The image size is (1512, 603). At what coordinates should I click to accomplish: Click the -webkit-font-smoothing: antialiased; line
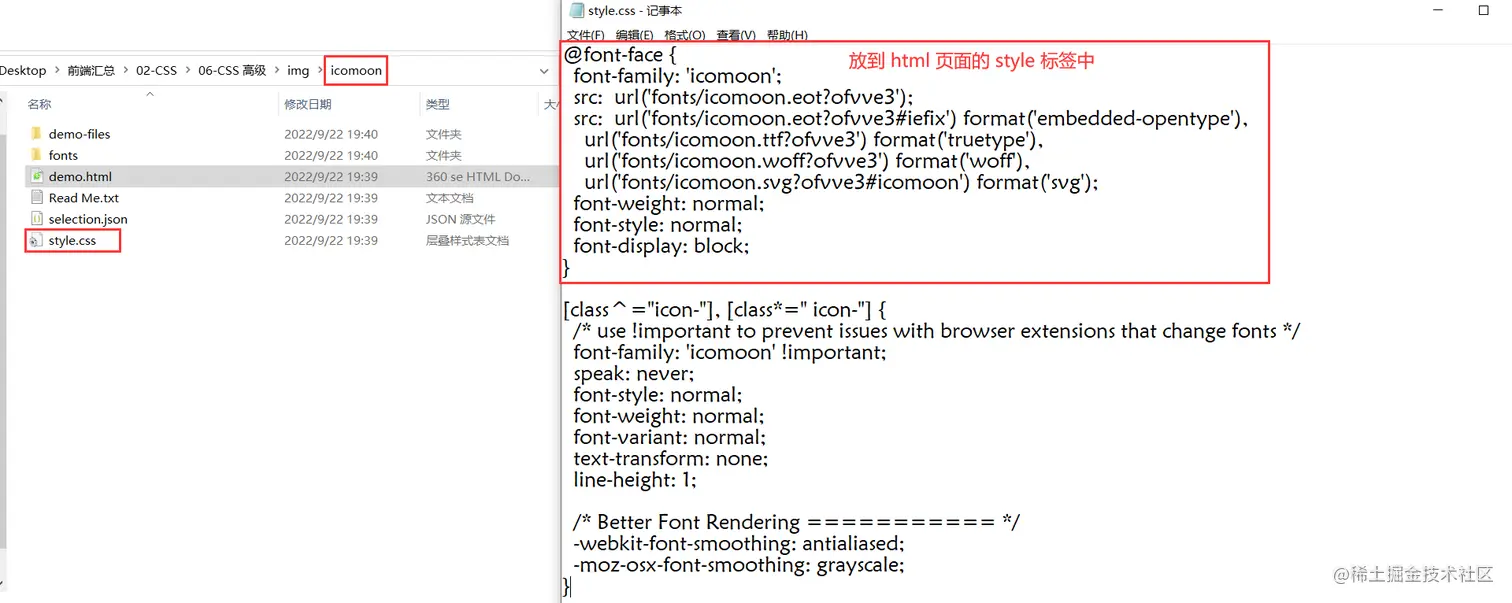click(739, 544)
